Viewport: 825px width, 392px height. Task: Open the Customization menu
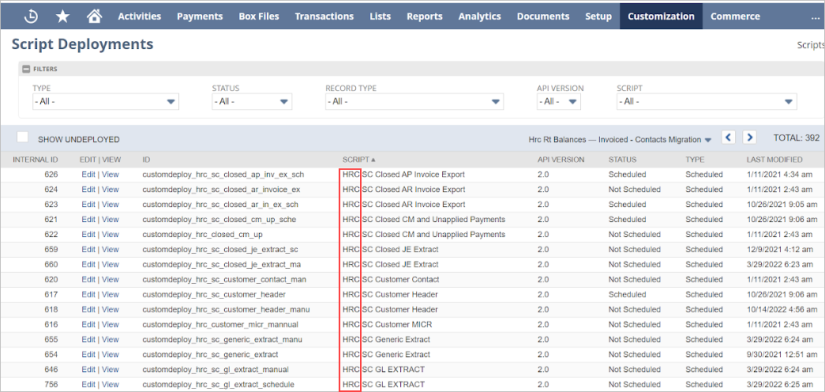pyautogui.click(x=661, y=16)
